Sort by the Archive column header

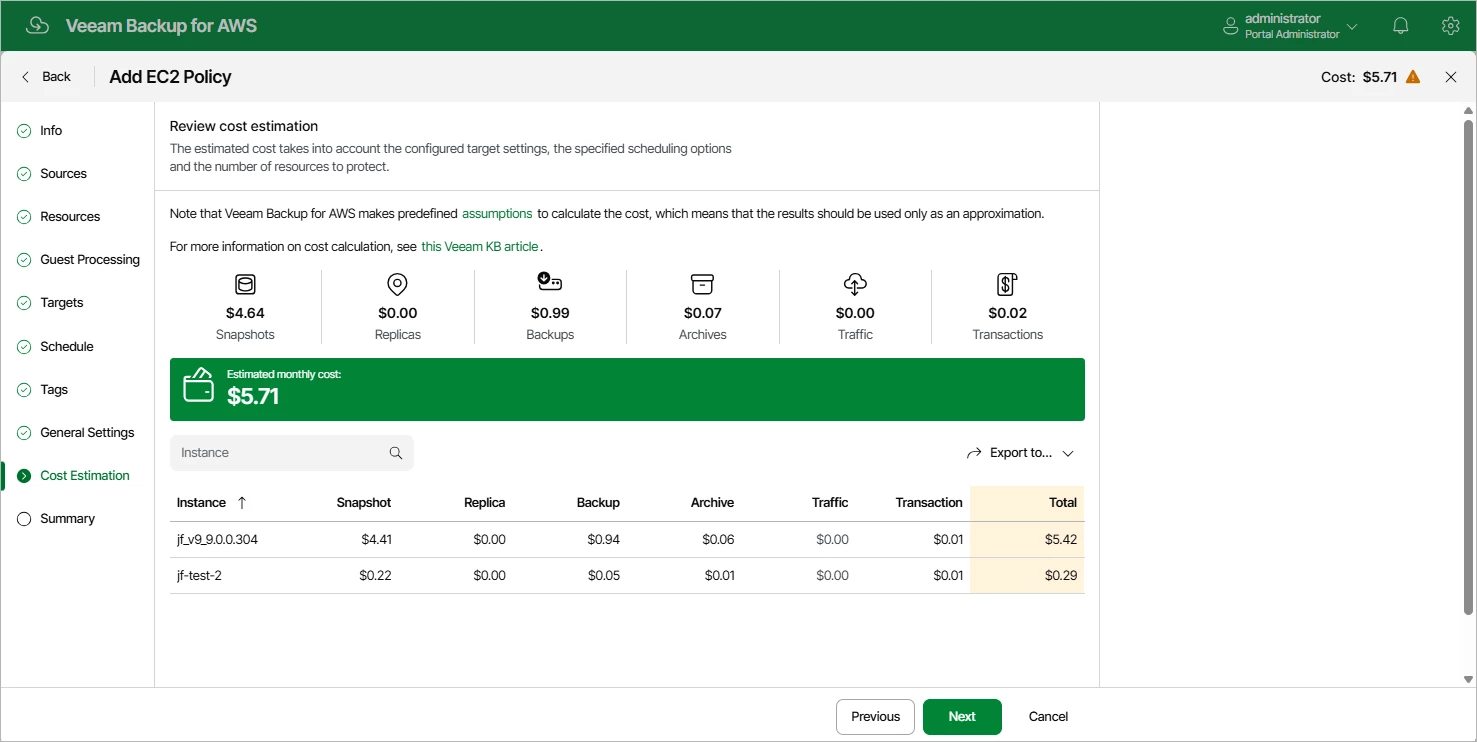[x=712, y=503]
